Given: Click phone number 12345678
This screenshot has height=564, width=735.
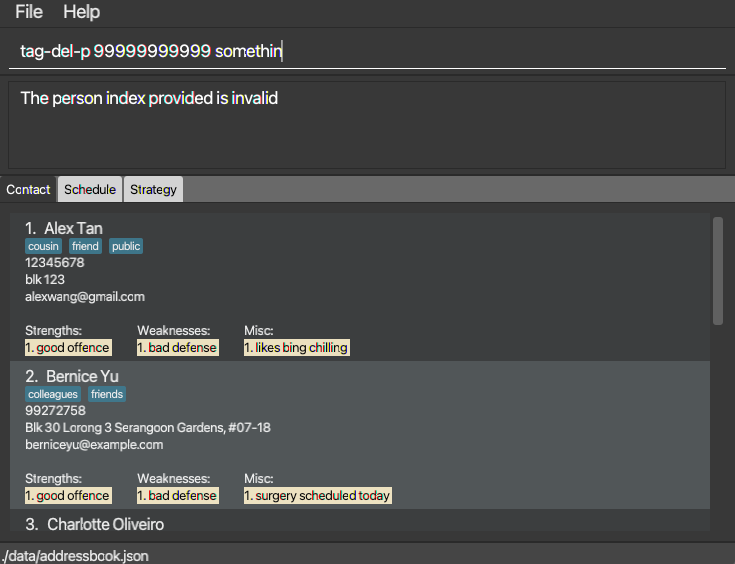Looking at the screenshot, I should click(55, 263).
